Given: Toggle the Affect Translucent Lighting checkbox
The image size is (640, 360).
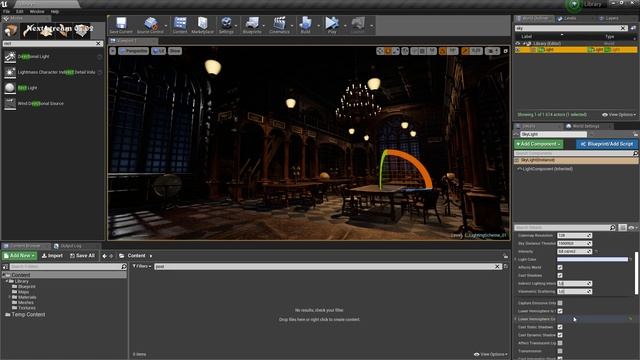Looking at the screenshot, I should [x=560, y=343].
